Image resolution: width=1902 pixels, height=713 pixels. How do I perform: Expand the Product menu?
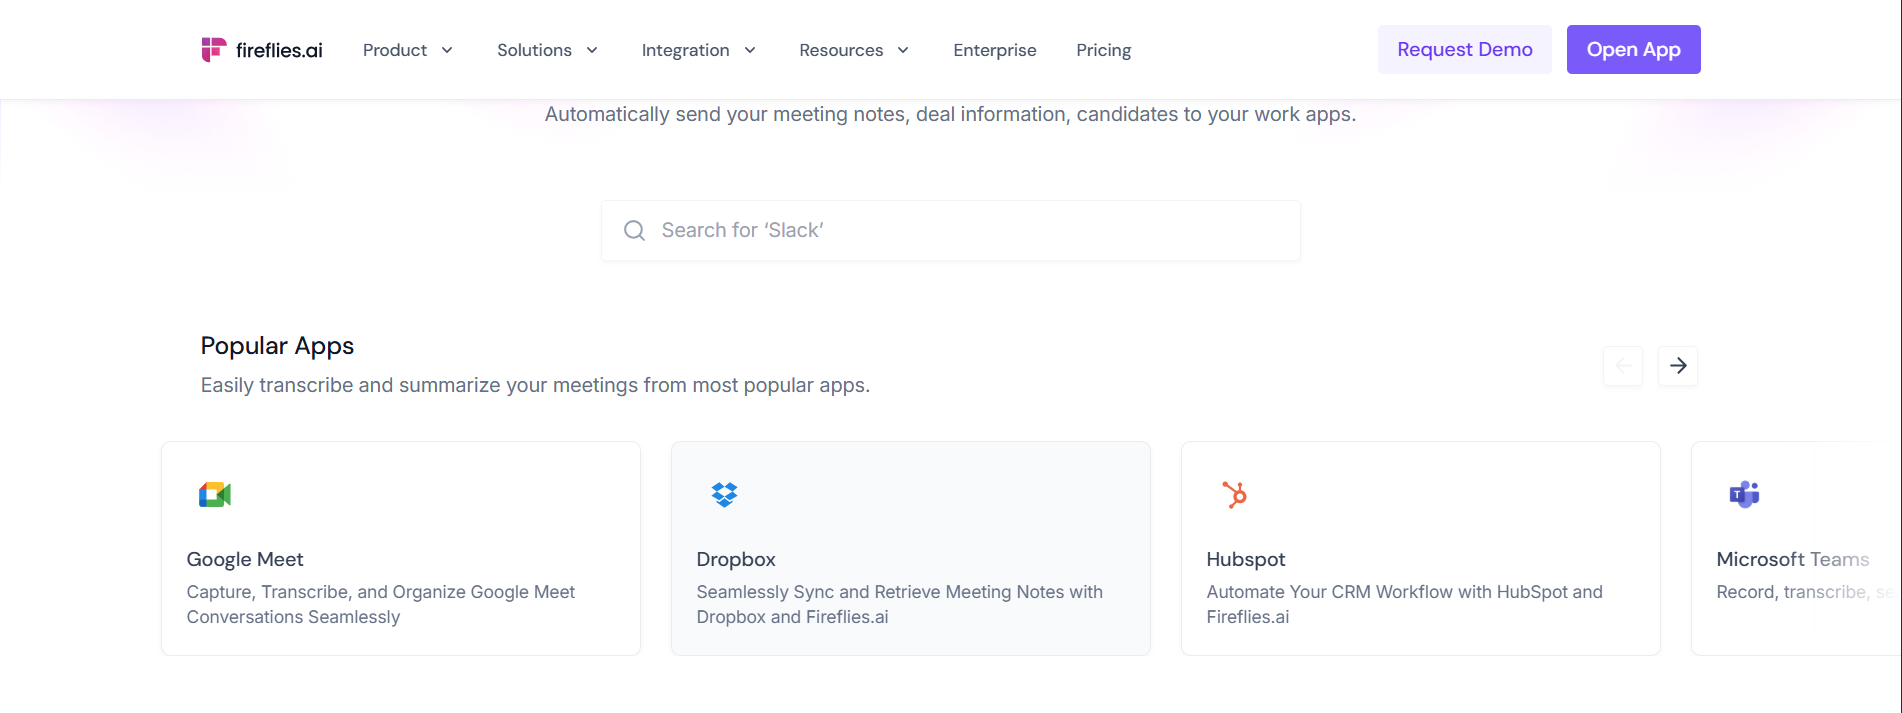pyautogui.click(x=408, y=50)
